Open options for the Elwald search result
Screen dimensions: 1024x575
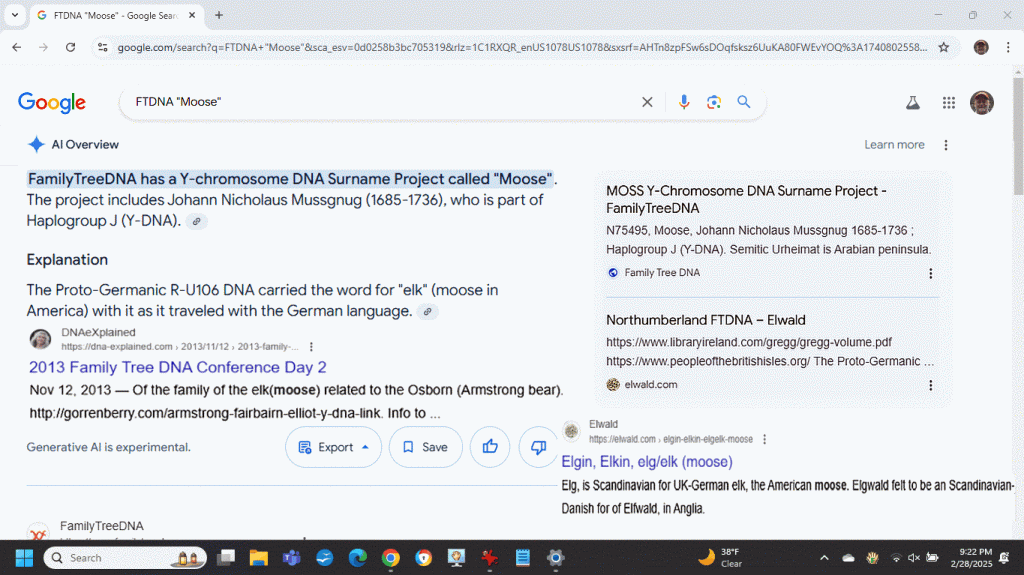[x=765, y=440]
